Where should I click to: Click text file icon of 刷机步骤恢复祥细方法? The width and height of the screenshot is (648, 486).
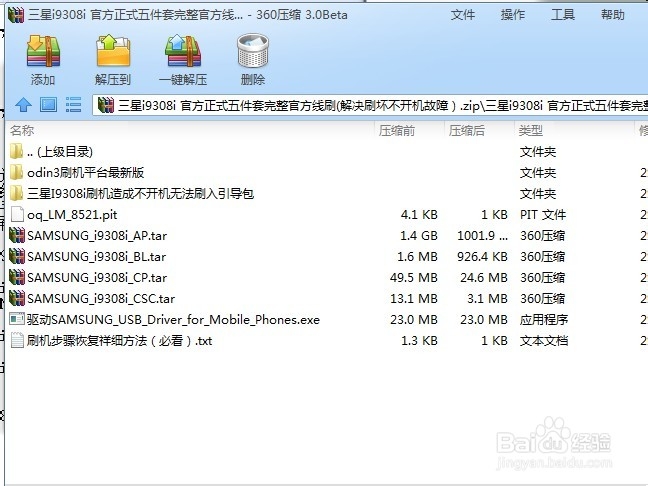pyautogui.click(x=17, y=341)
